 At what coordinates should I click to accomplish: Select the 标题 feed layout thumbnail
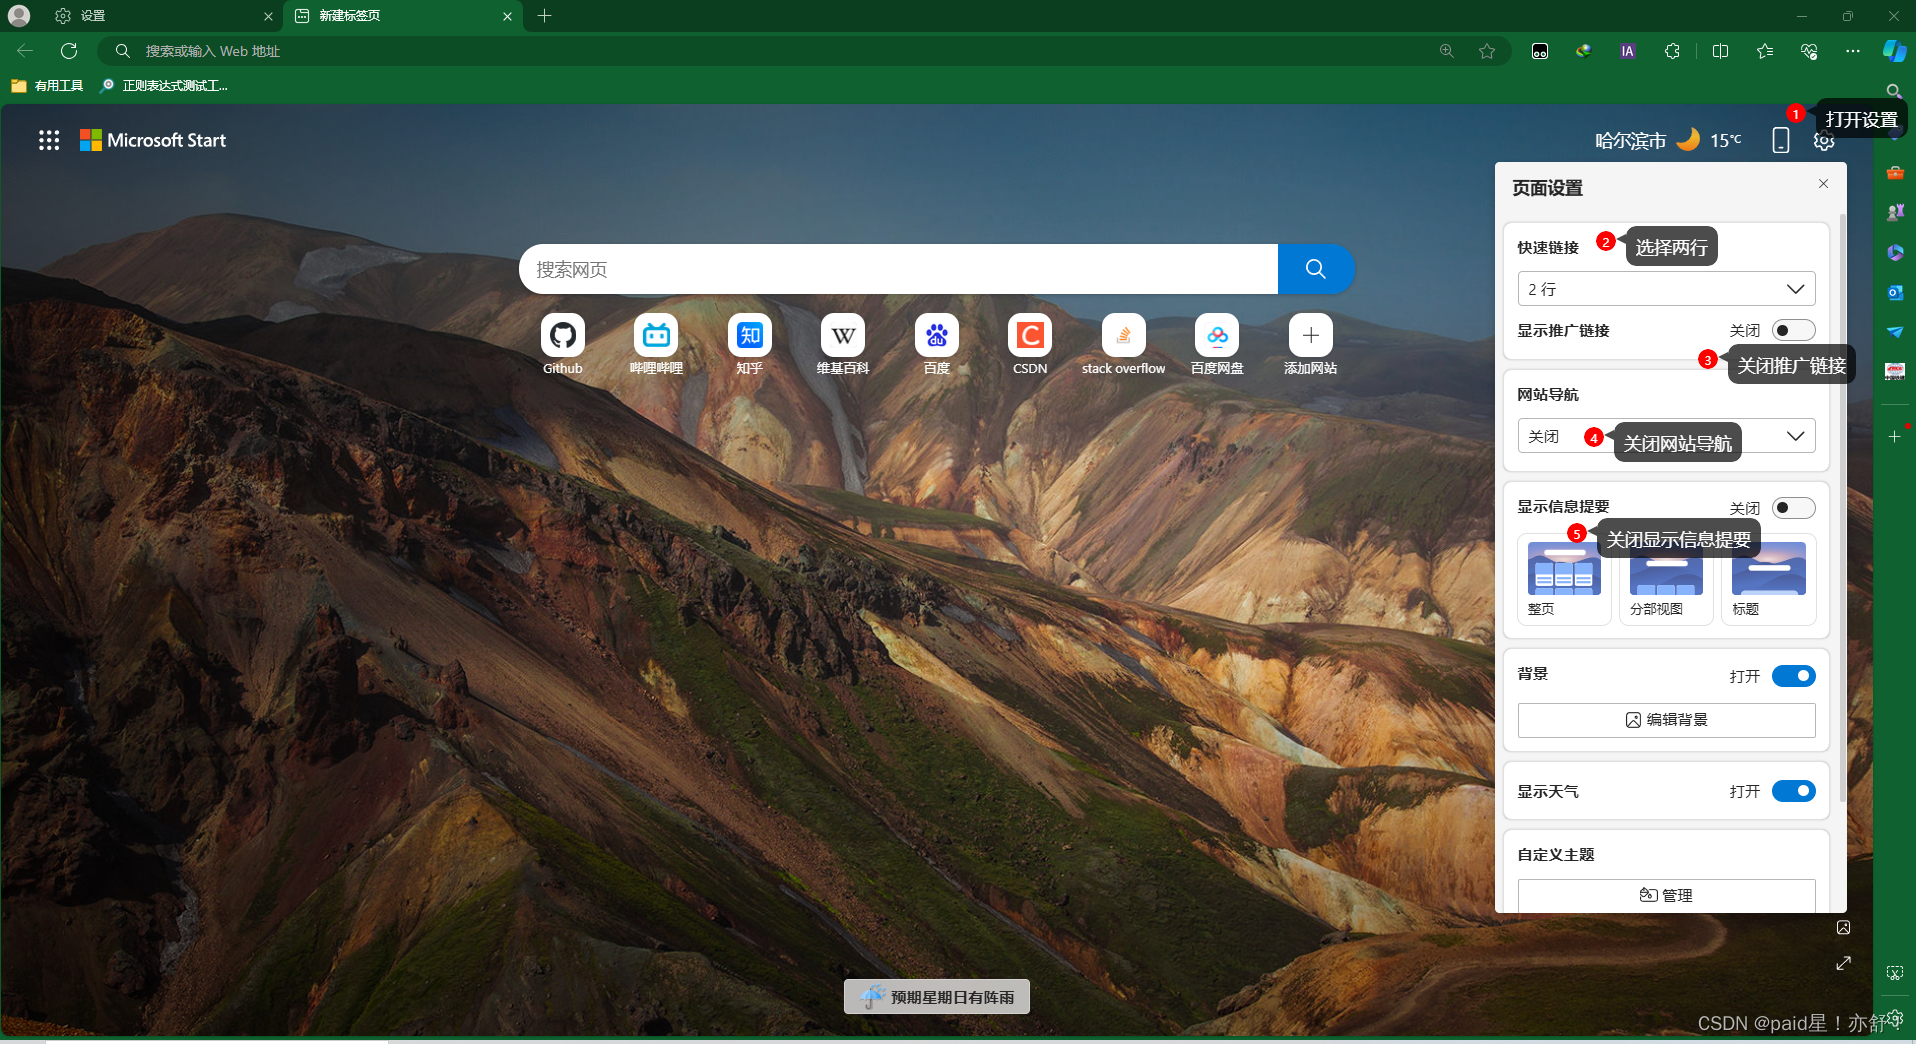coord(1768,579)
